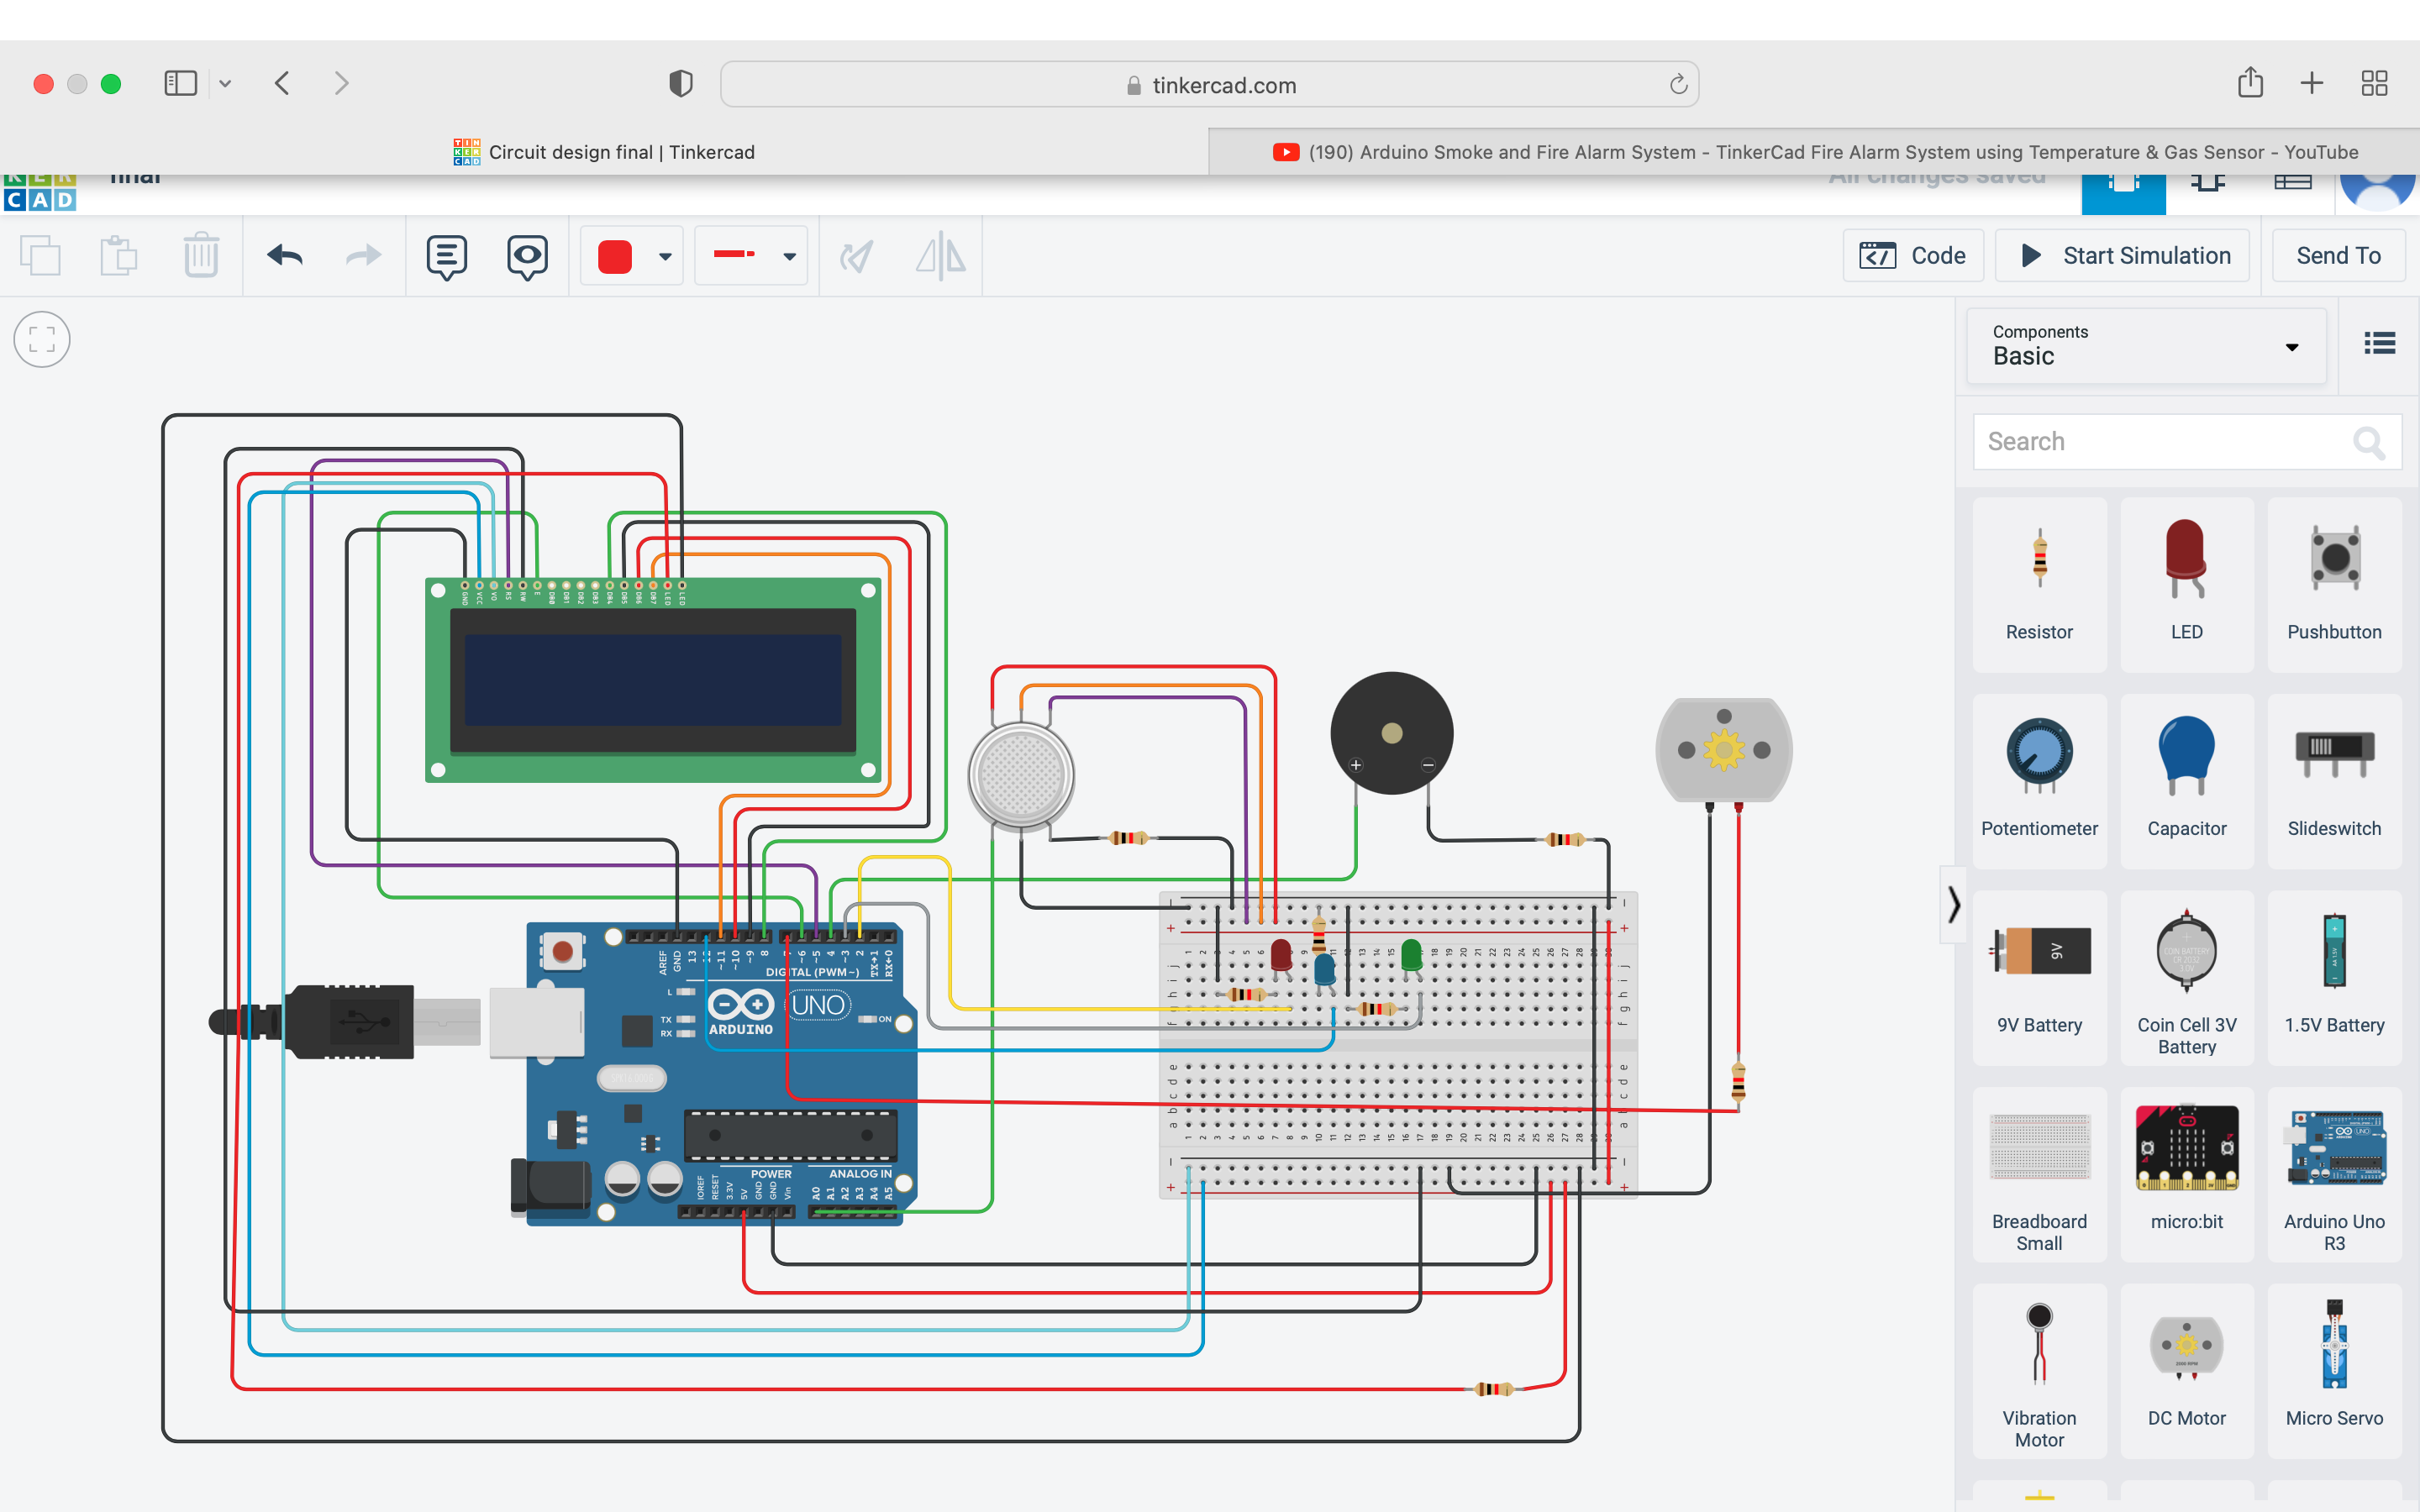This screenshot has height=1512, width=2420.
Task: Toggle the component list view icon
Action: click(2380, 342)
